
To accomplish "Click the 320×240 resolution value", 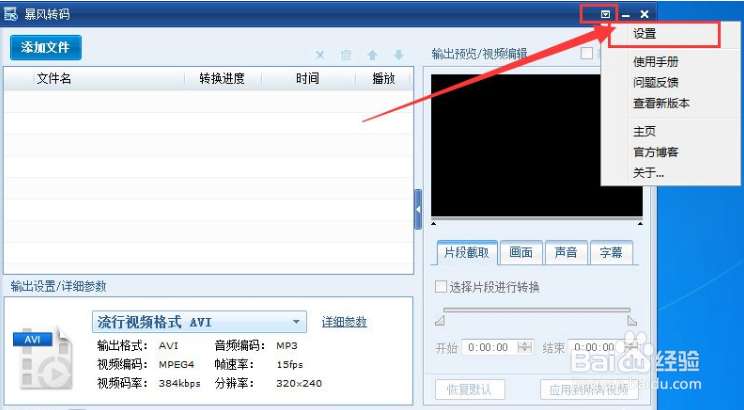I will pos(299,383).
